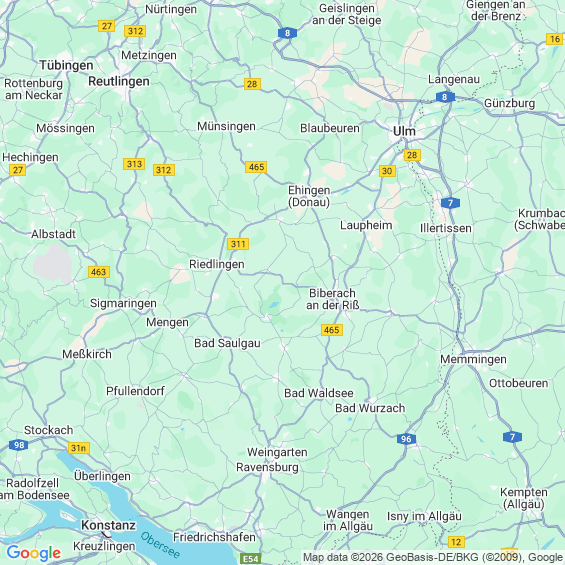Click the yellow 31n road shield
The height and width of the screenshot is (565, 565).
coord(79,448)
